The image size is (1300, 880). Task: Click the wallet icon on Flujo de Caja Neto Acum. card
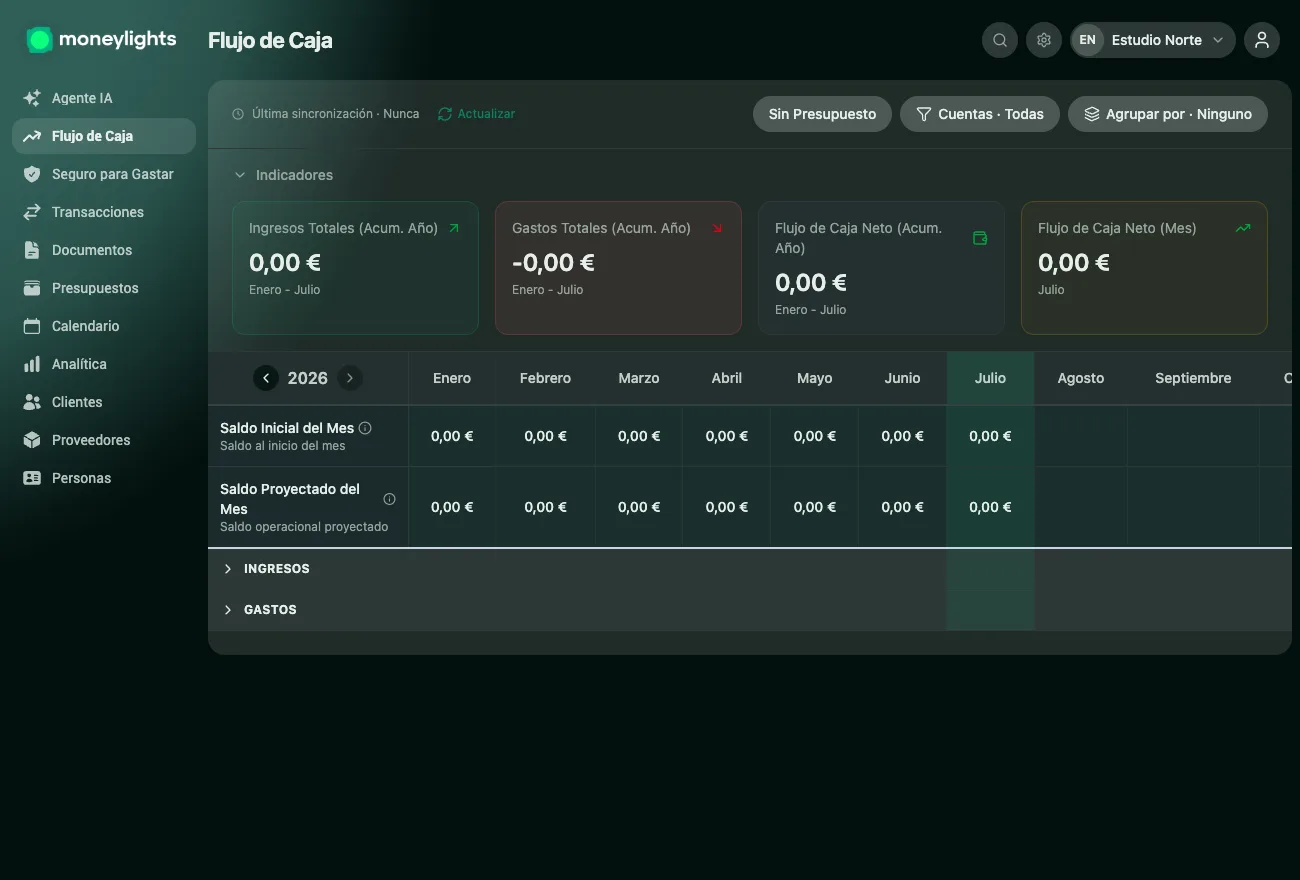pyautogui.click(x=980, y=238)
